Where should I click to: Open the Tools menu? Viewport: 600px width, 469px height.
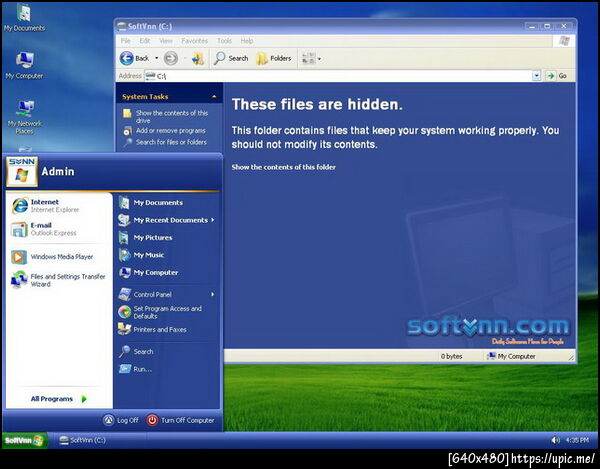pos(224,41)
